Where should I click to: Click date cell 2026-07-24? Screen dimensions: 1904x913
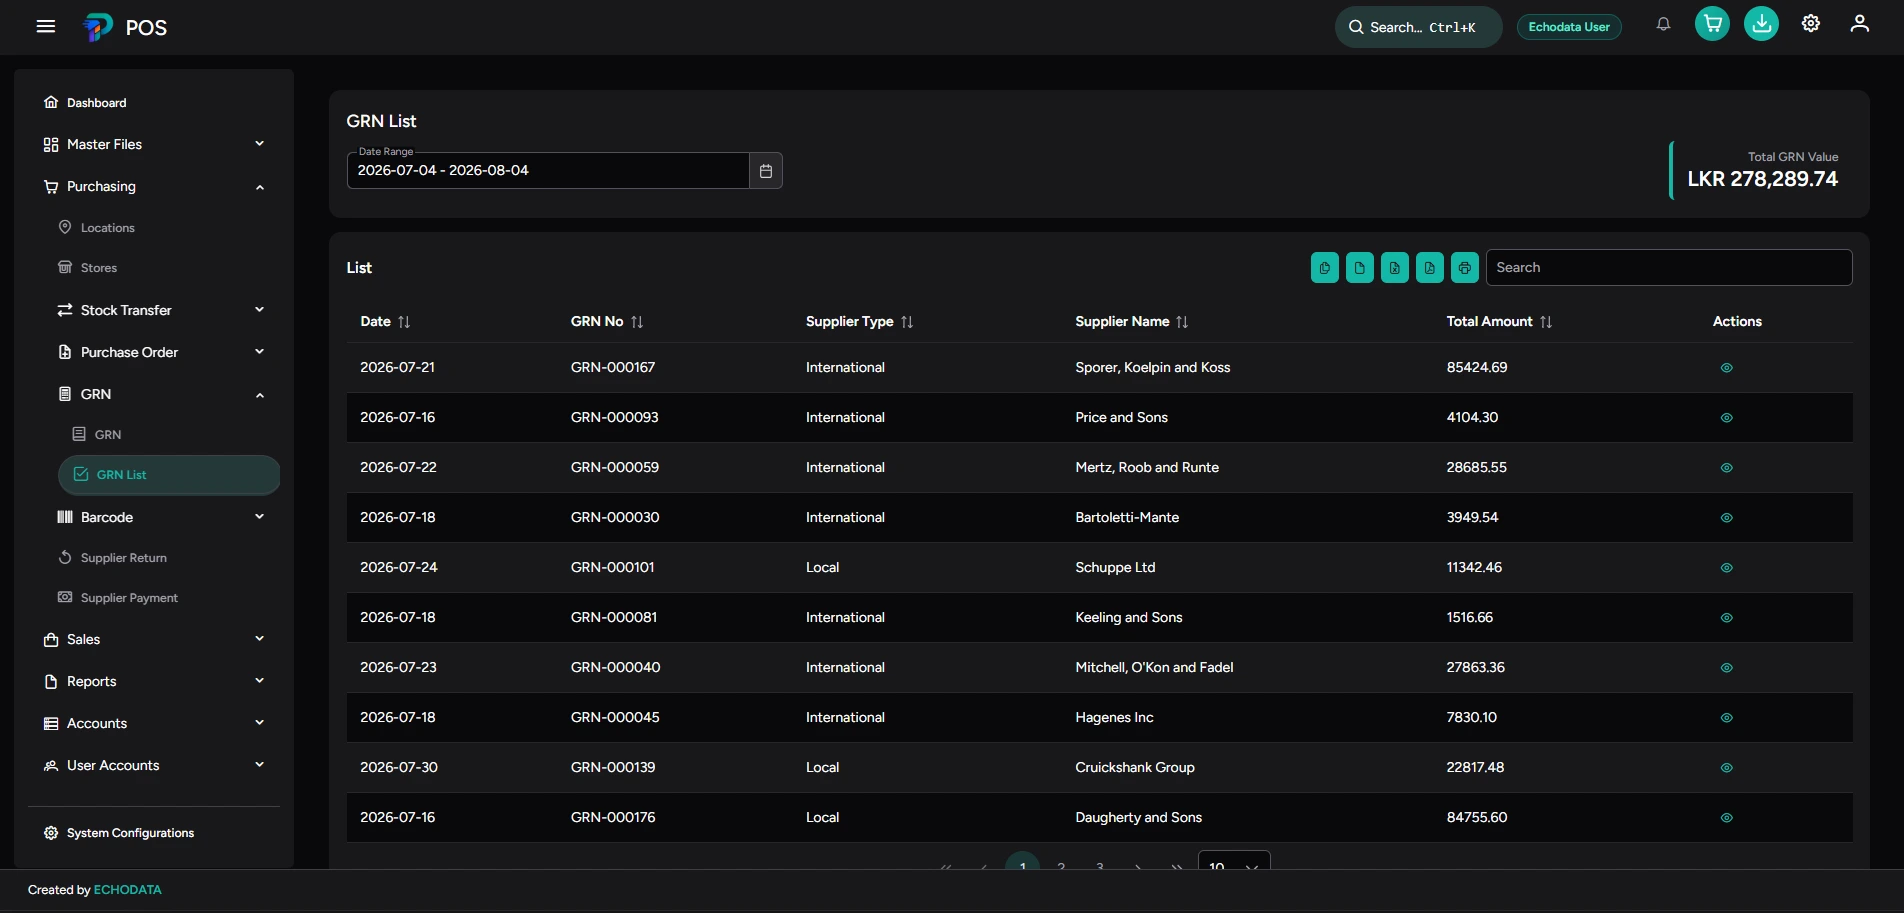[x=399, y=568]
